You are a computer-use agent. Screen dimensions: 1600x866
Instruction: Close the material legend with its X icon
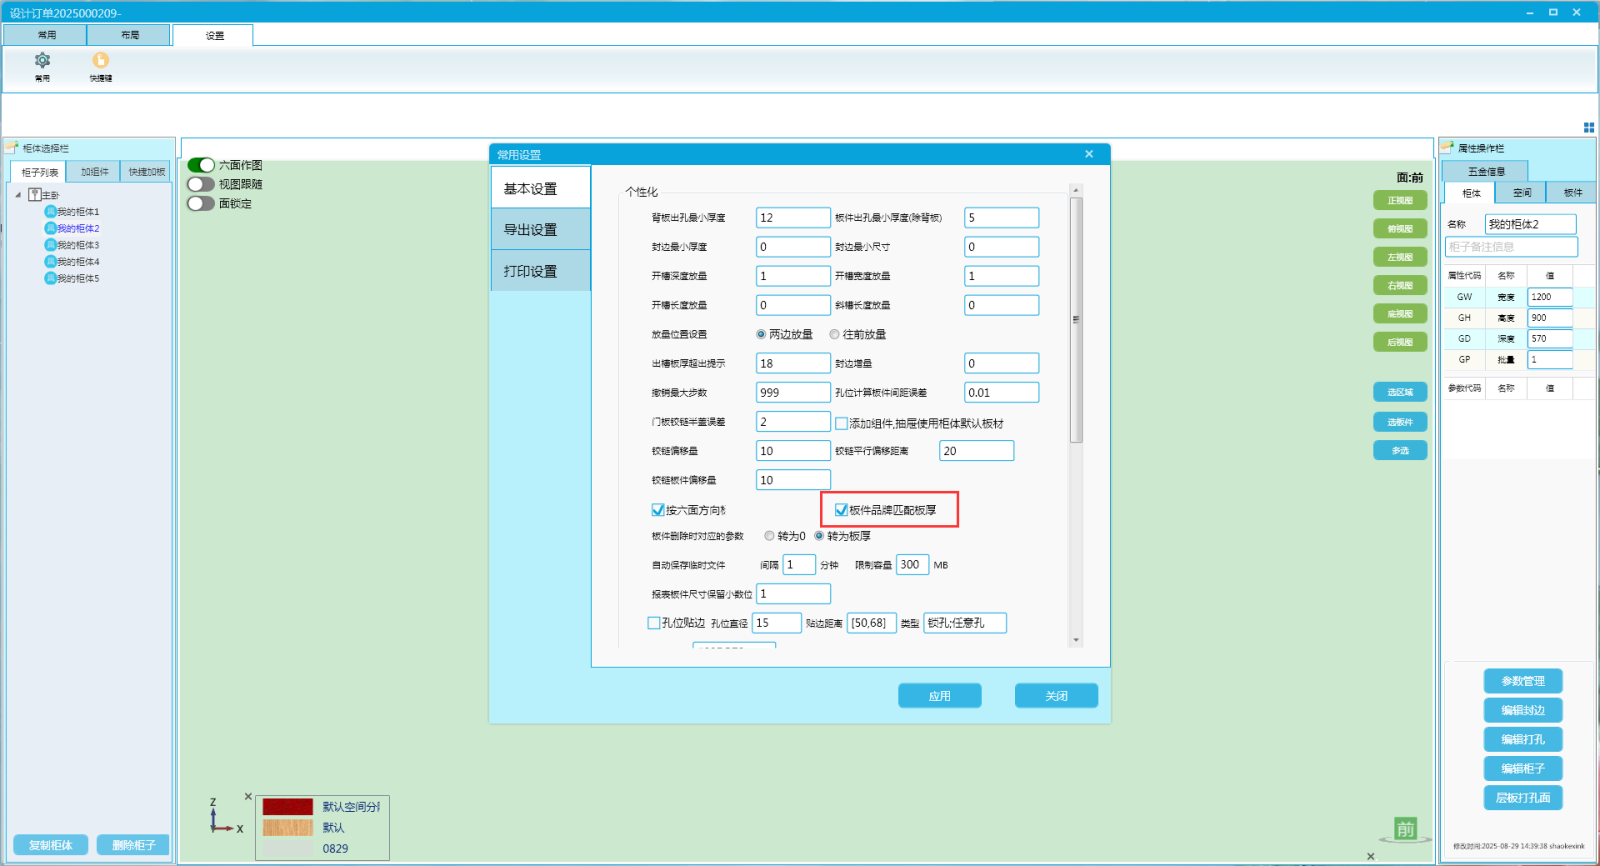tap(248, 797)
